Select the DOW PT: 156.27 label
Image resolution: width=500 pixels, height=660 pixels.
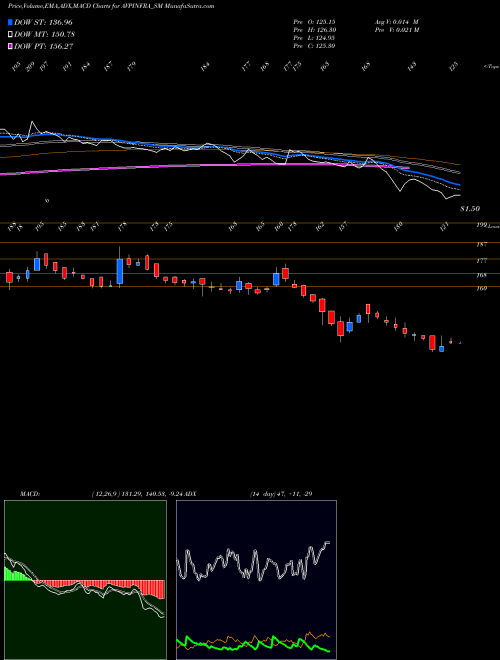44,46
